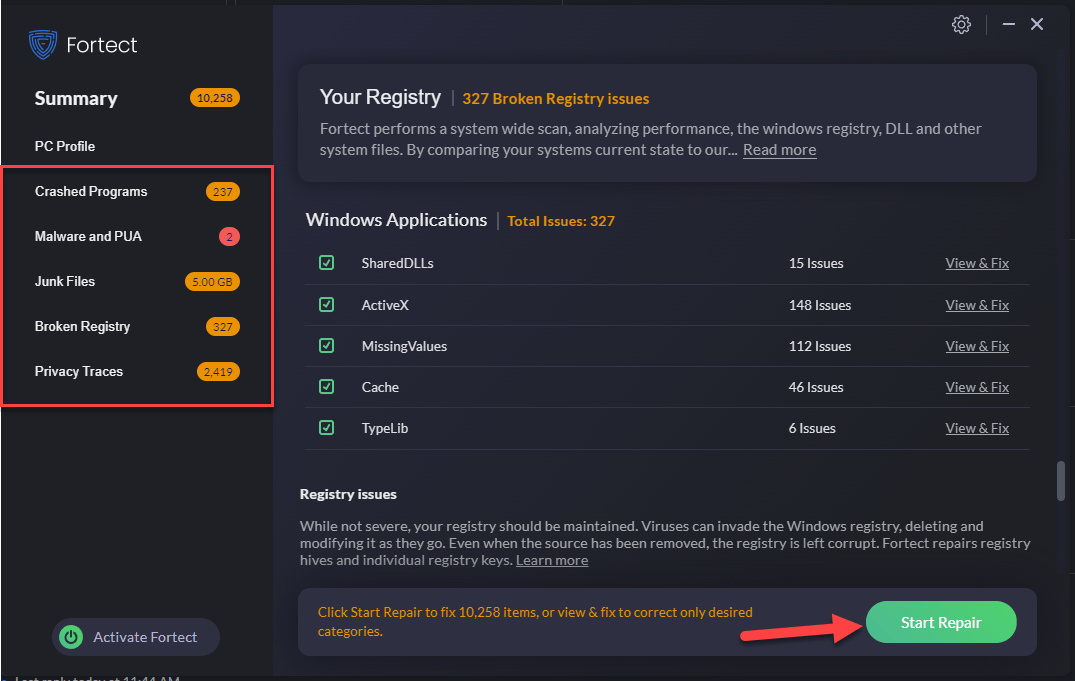Select Broken Registry in sidebar

click(x=82, y=327)
